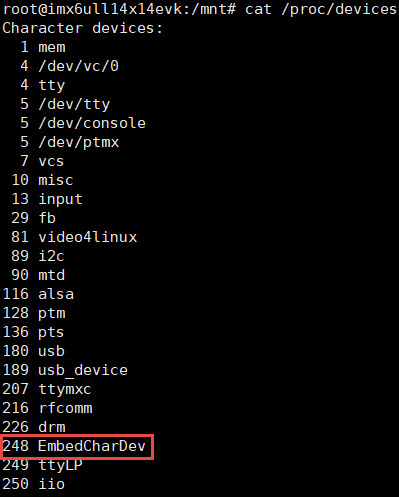Click the highlighted EmbedCharDev entry

coord(77,446)
